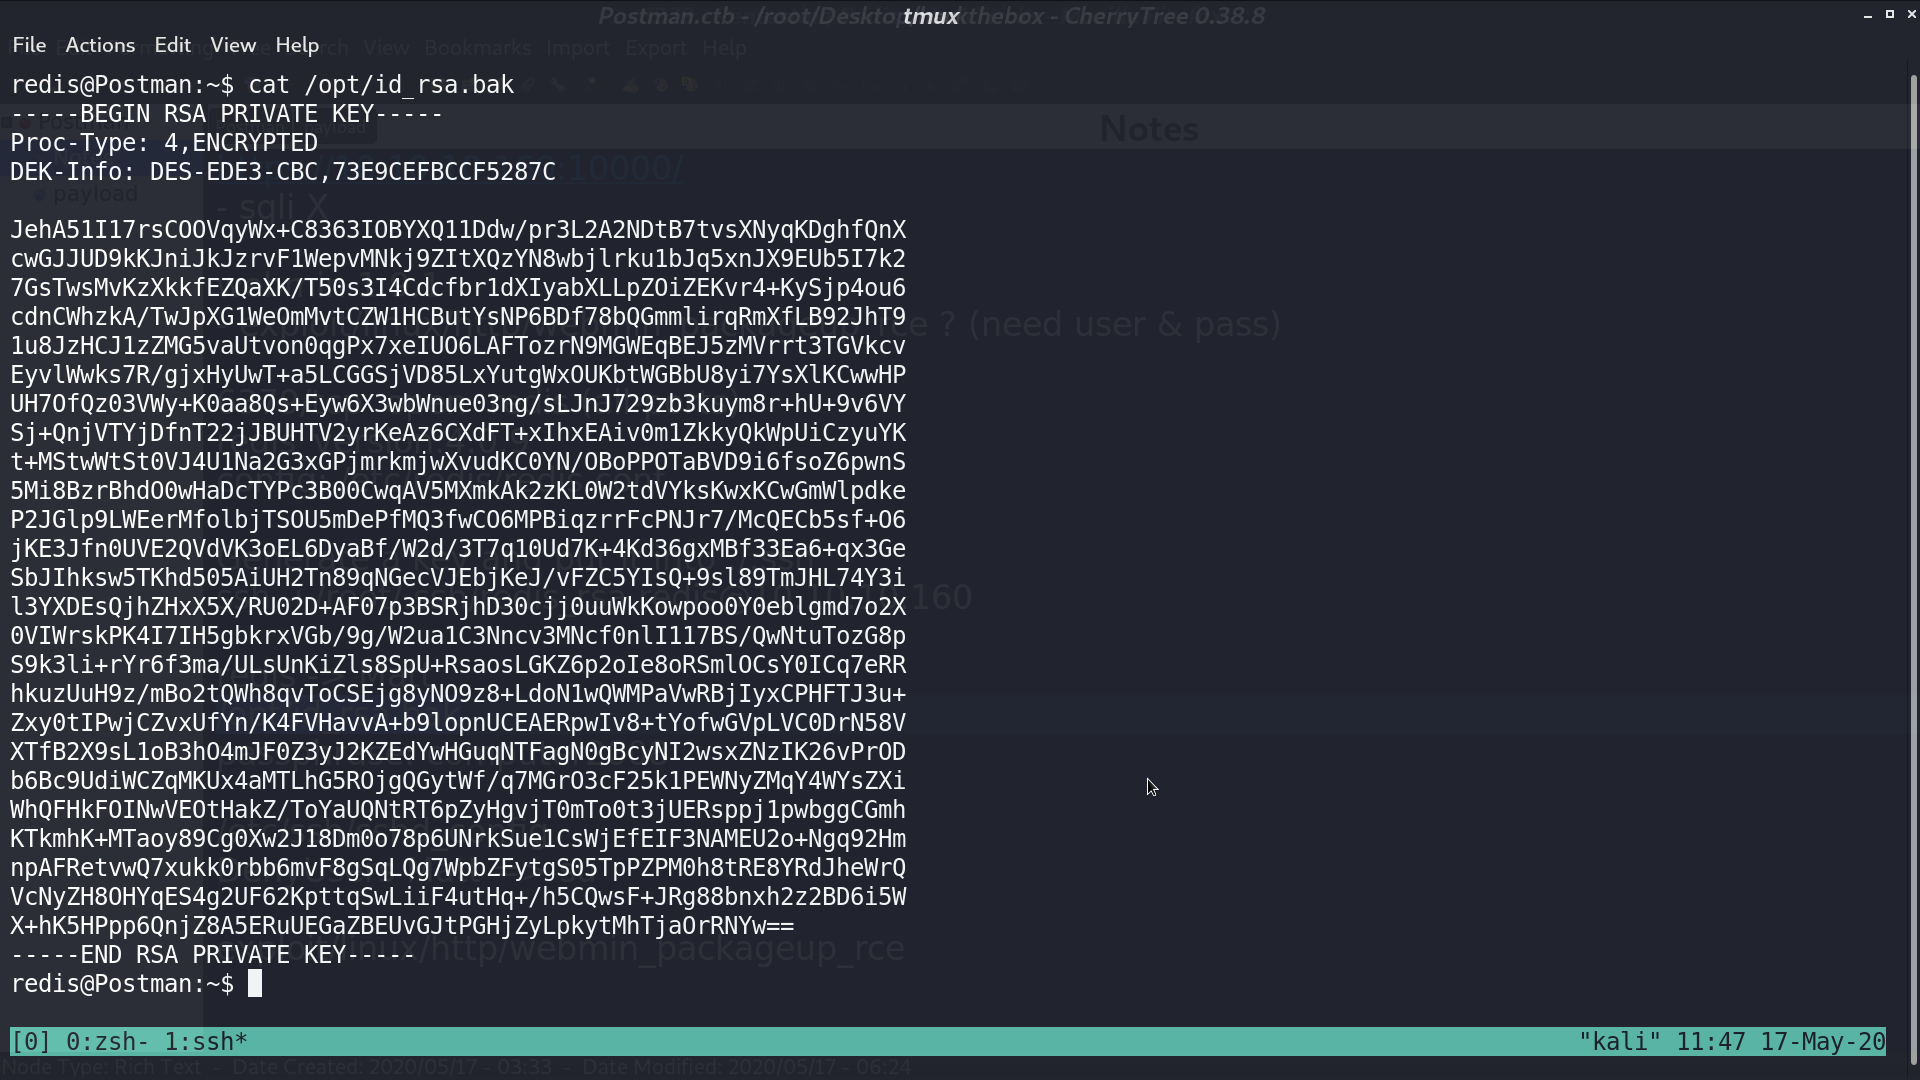This screenshot has height=1080, width=1920.
Task: Close the tmux terminal window
Action: pos(1911,14)
